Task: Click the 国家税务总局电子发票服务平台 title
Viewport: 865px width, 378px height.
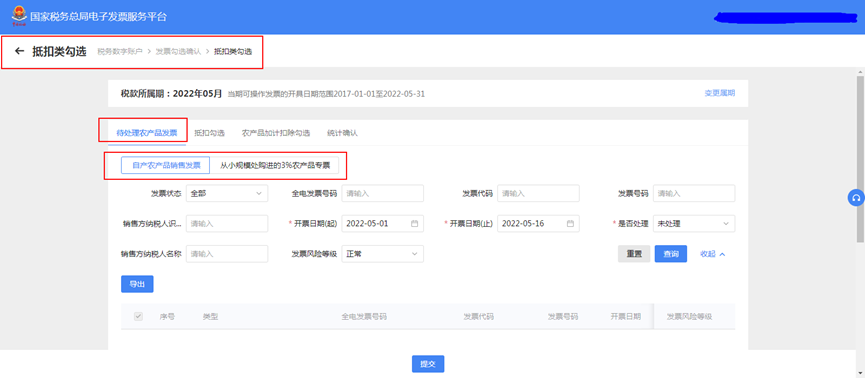Action: pyautogui.click(x=98, y=17)
